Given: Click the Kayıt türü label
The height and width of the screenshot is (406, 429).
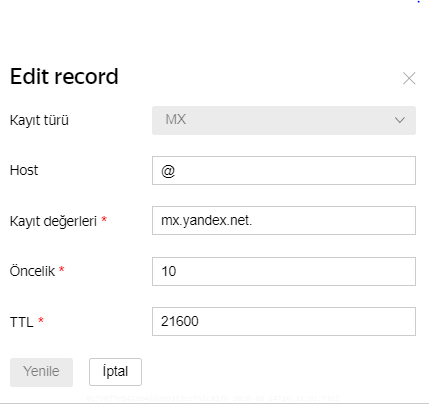Looking at the screenshot, I should click(x=39, y=120).
